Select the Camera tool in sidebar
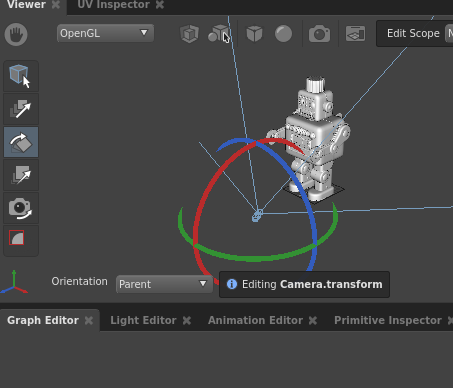453x388 pixels. point(21,208)
